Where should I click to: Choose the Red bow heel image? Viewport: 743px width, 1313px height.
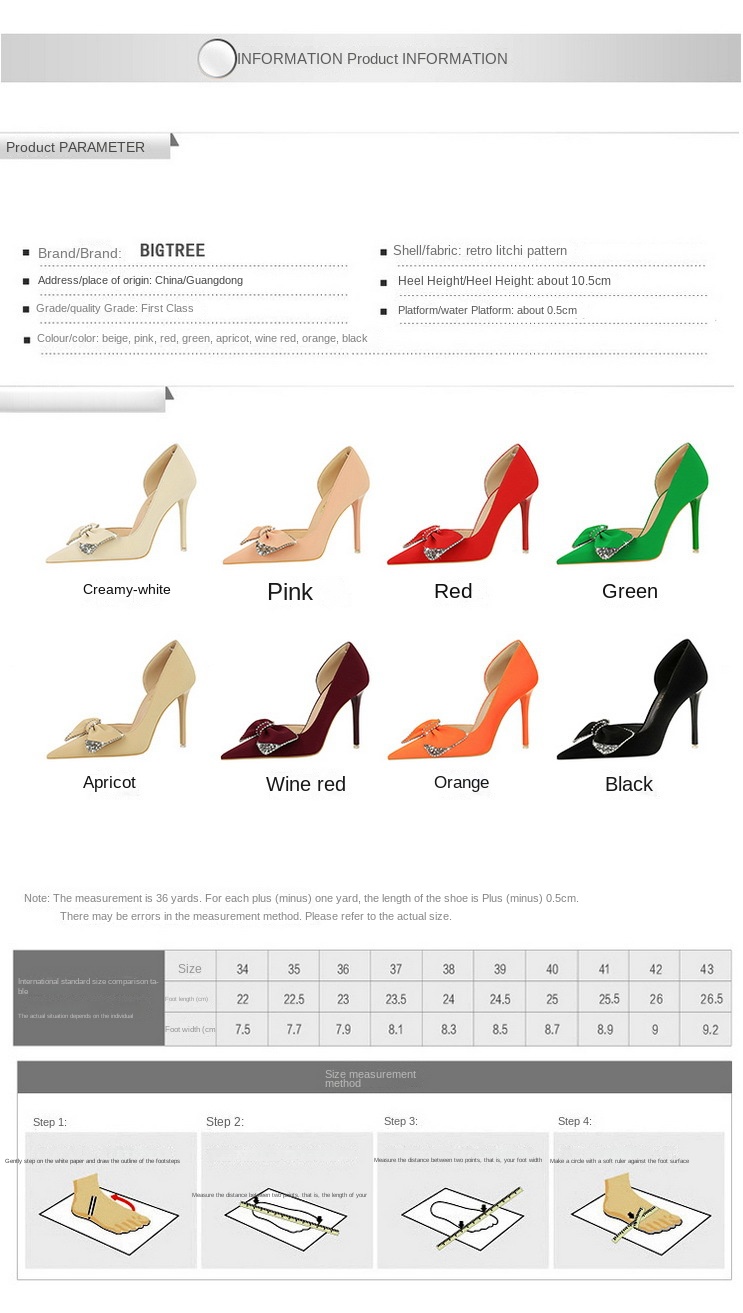(x=463, y=504)
